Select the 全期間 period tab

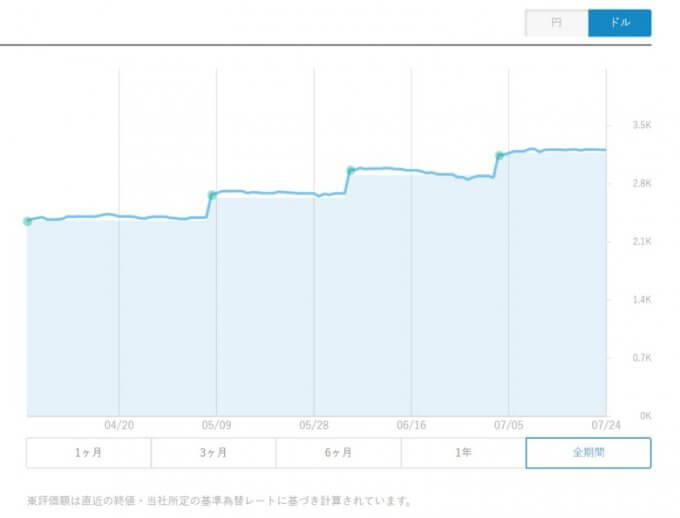click(x=588, y=453)
